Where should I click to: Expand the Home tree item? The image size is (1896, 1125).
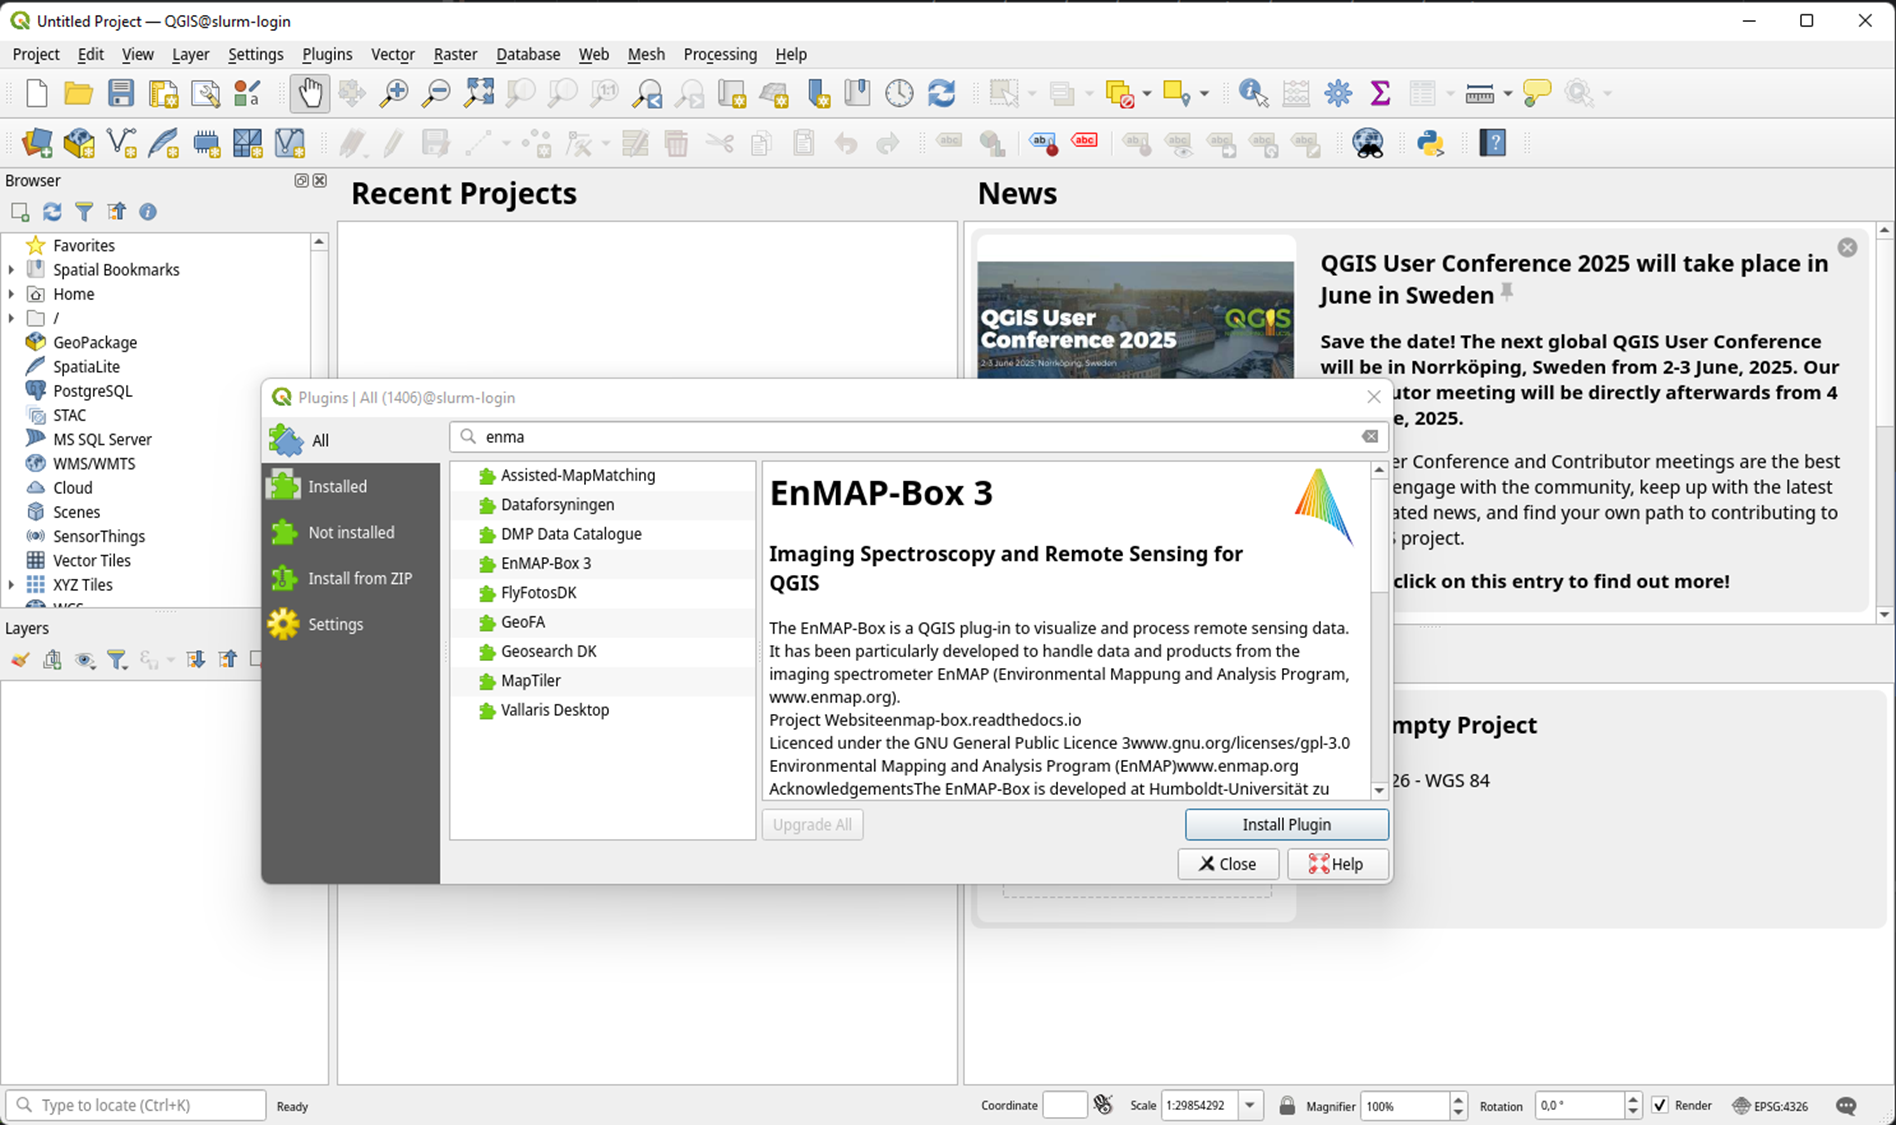pos(11,294)
